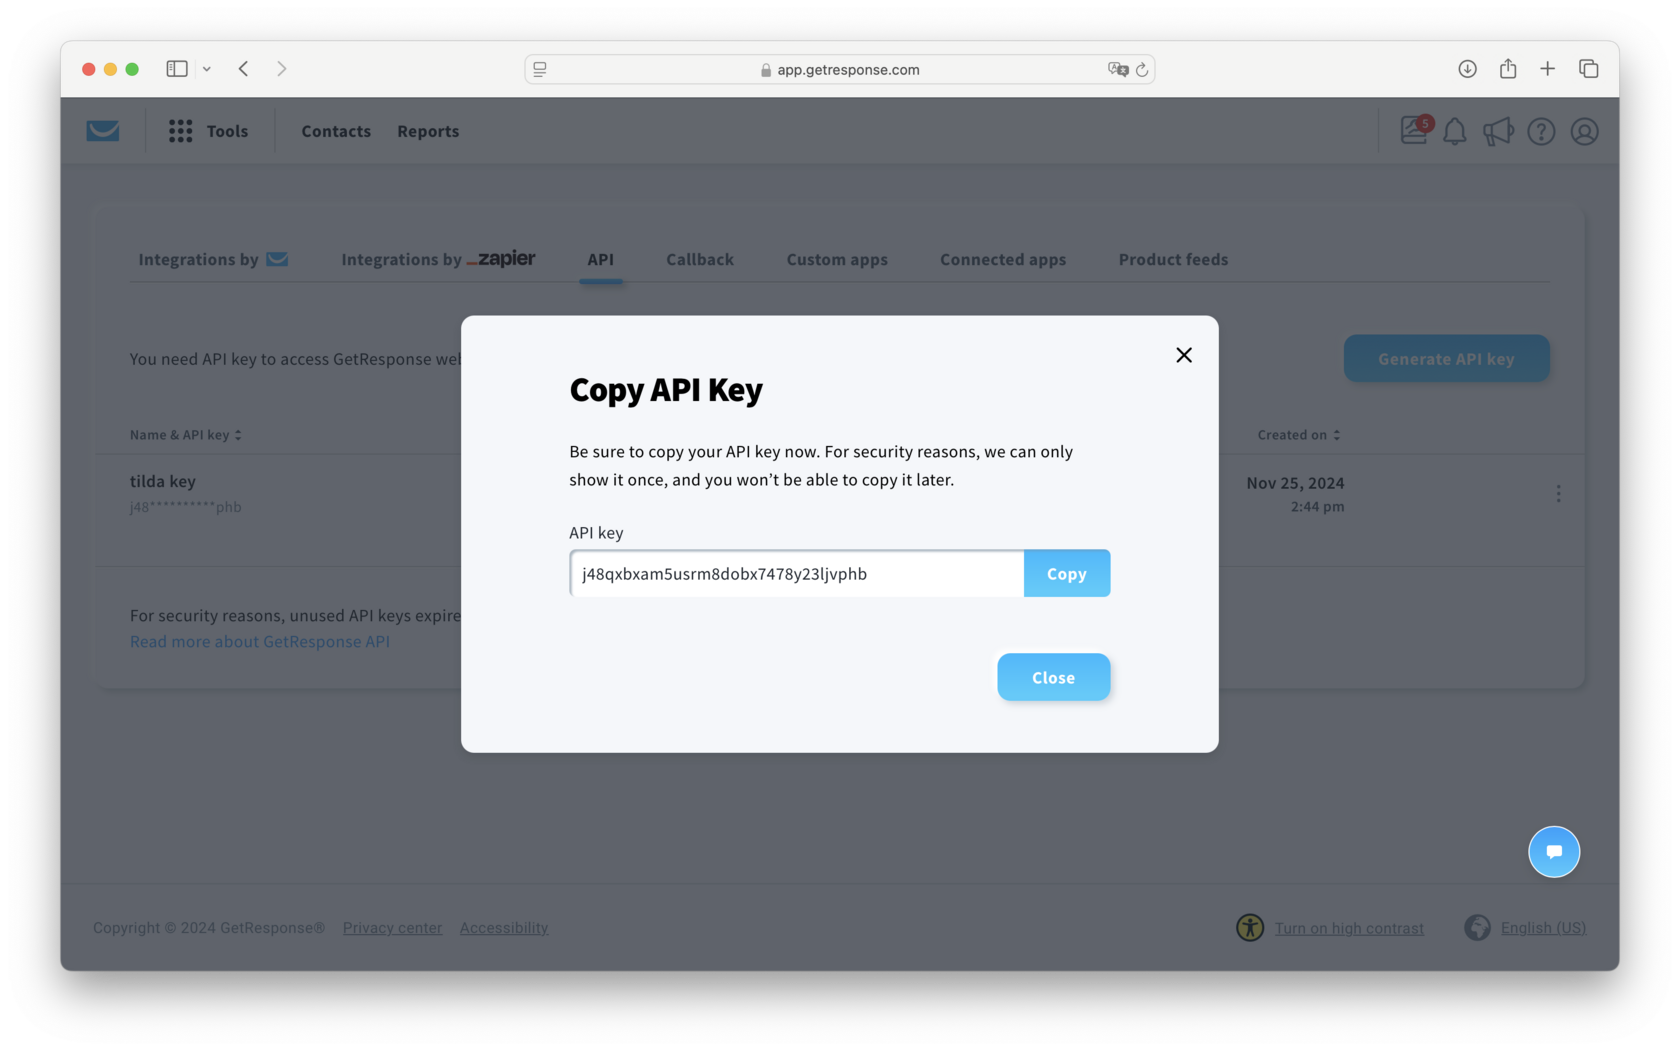1680x1051 pixels.
Task: Open the Read more about GetResponse API link
Action: click(259, 641)
